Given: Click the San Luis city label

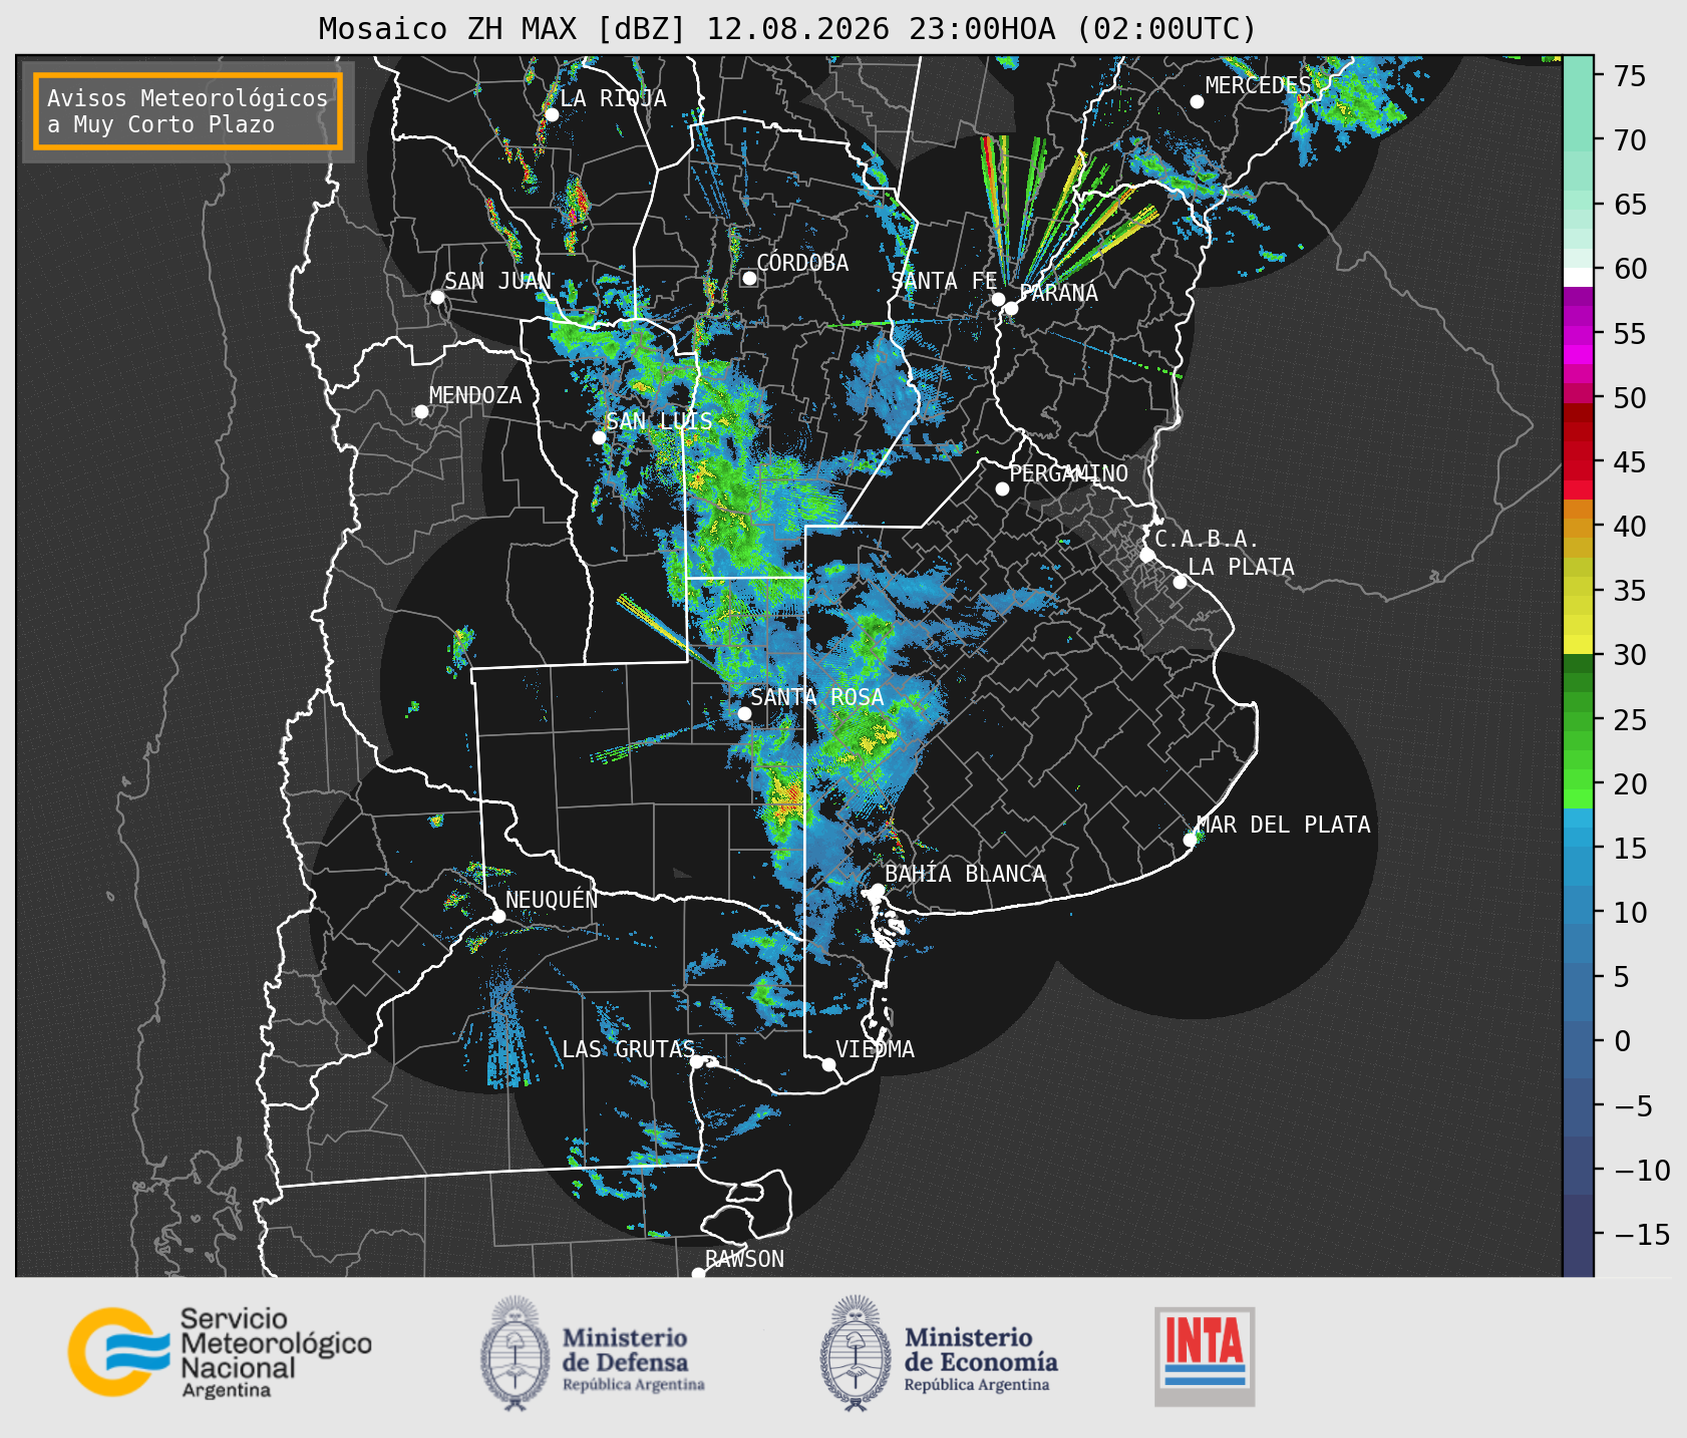Looking at the screenshot, I should click(659, 421).
